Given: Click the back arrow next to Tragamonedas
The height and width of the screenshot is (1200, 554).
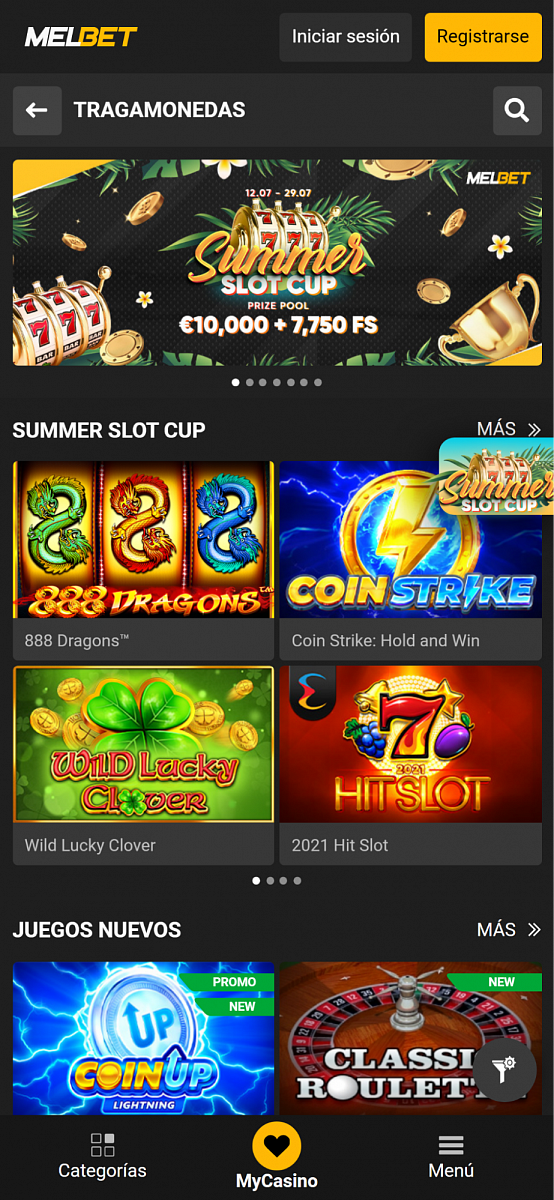Looking at the screenshot, I should pyautogui.click(x=37, y=110).
